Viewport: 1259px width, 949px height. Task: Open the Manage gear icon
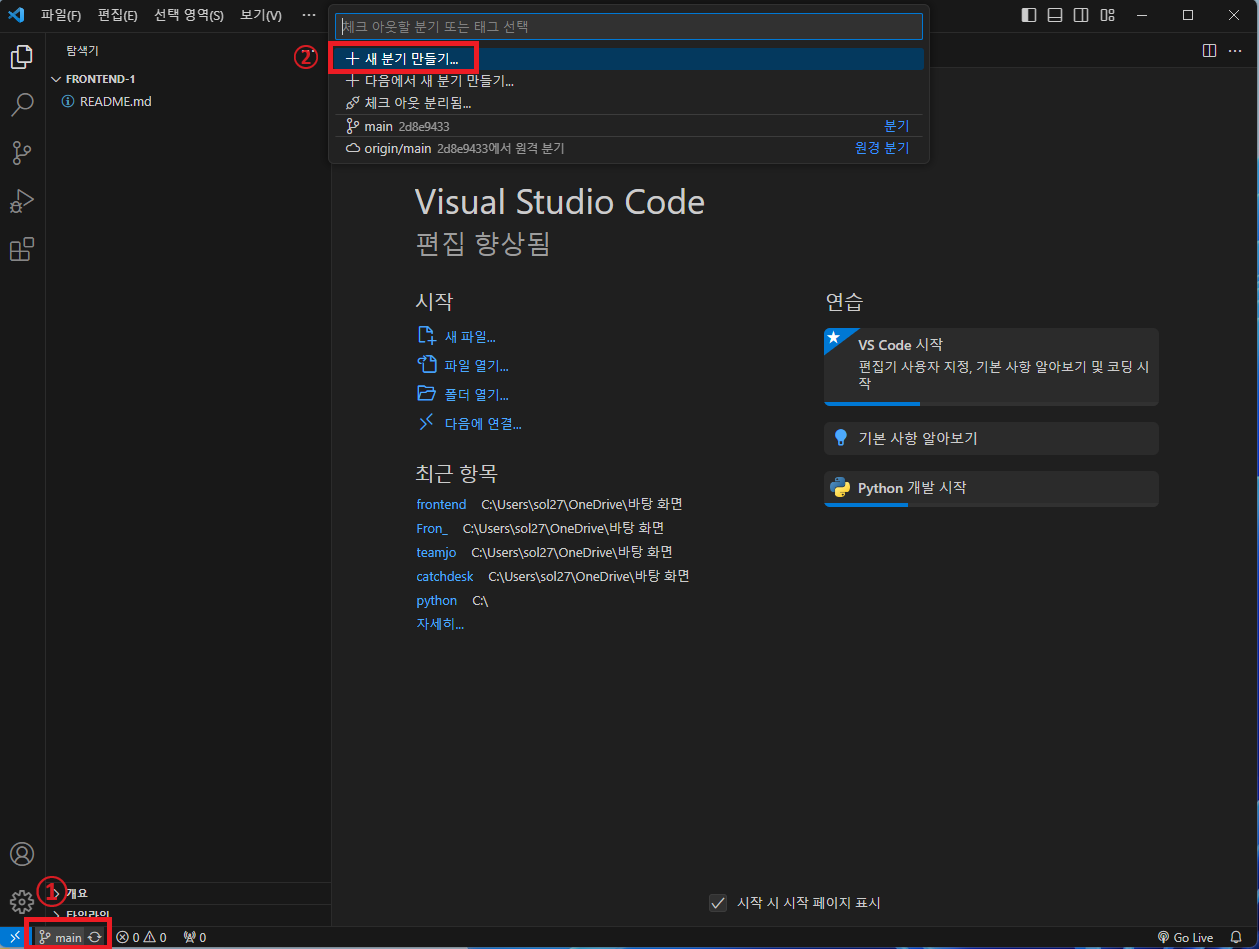click(21, 902)
